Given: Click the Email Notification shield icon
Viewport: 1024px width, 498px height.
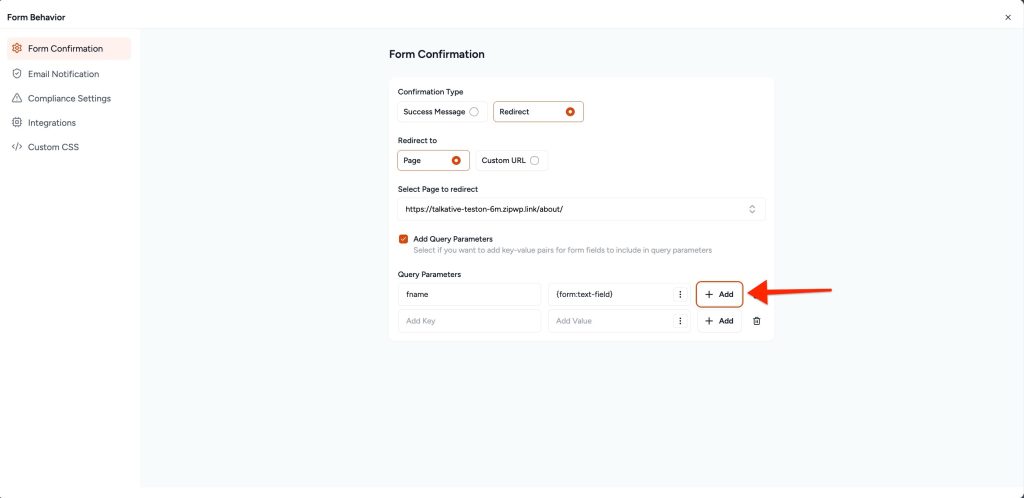Looking at the screenshot, I should point(17,74).
